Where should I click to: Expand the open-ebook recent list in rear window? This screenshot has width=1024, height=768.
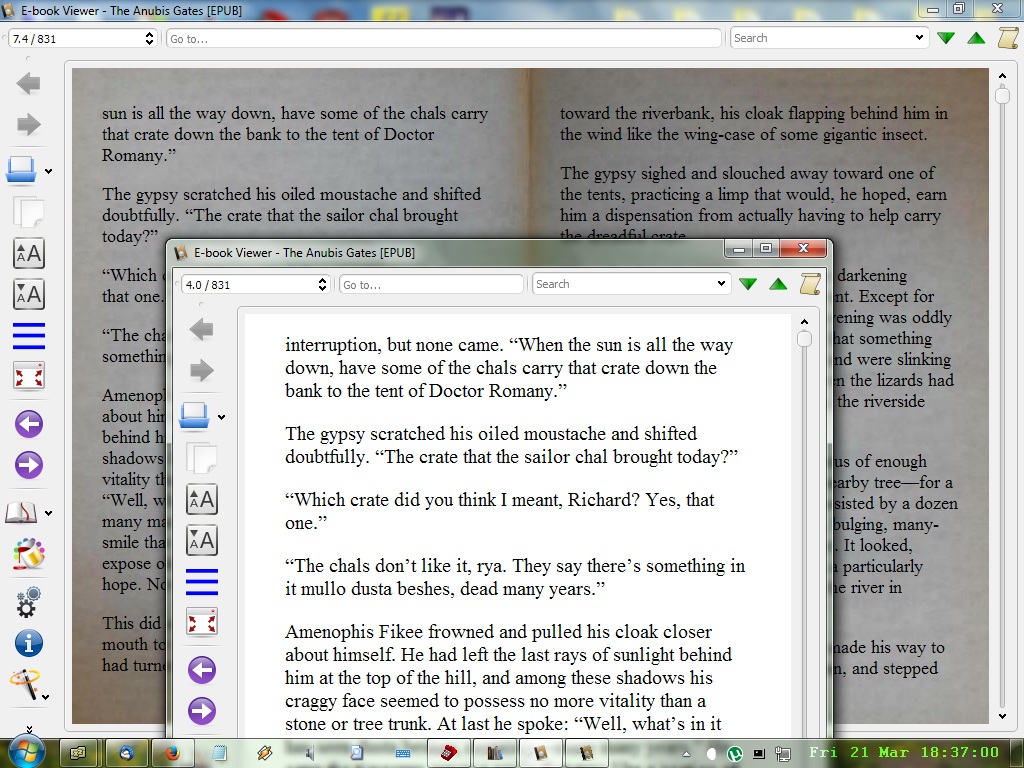[48, 172]
